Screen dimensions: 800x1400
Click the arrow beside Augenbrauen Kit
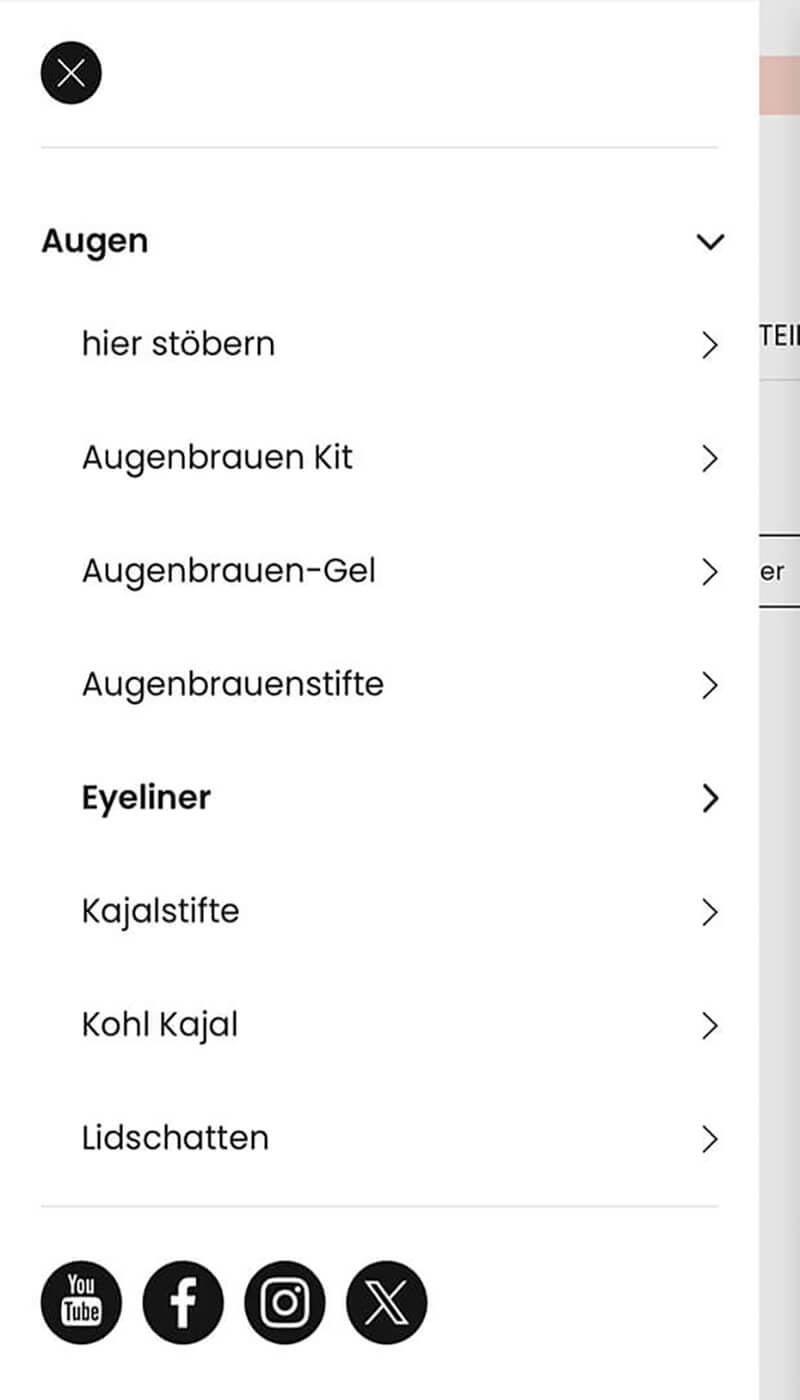[x=710, y=459]
